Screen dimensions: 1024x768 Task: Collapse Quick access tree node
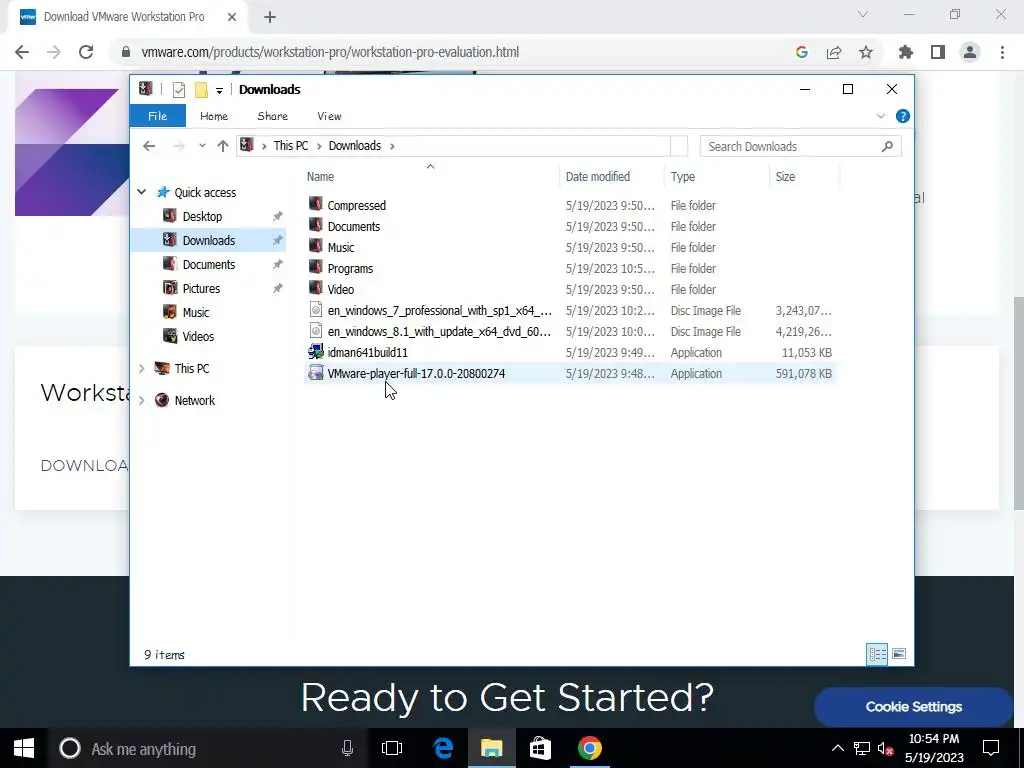tap(141, 192)
